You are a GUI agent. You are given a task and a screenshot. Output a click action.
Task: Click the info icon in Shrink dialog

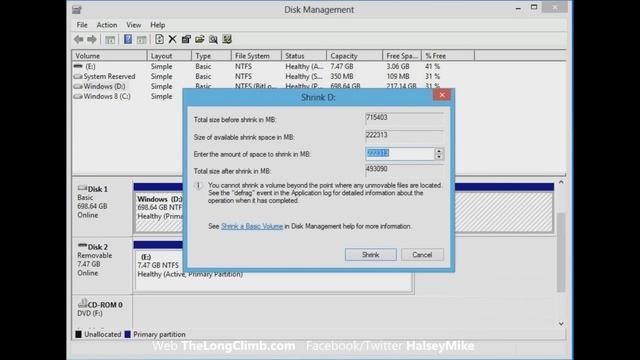tap(198, 186)
